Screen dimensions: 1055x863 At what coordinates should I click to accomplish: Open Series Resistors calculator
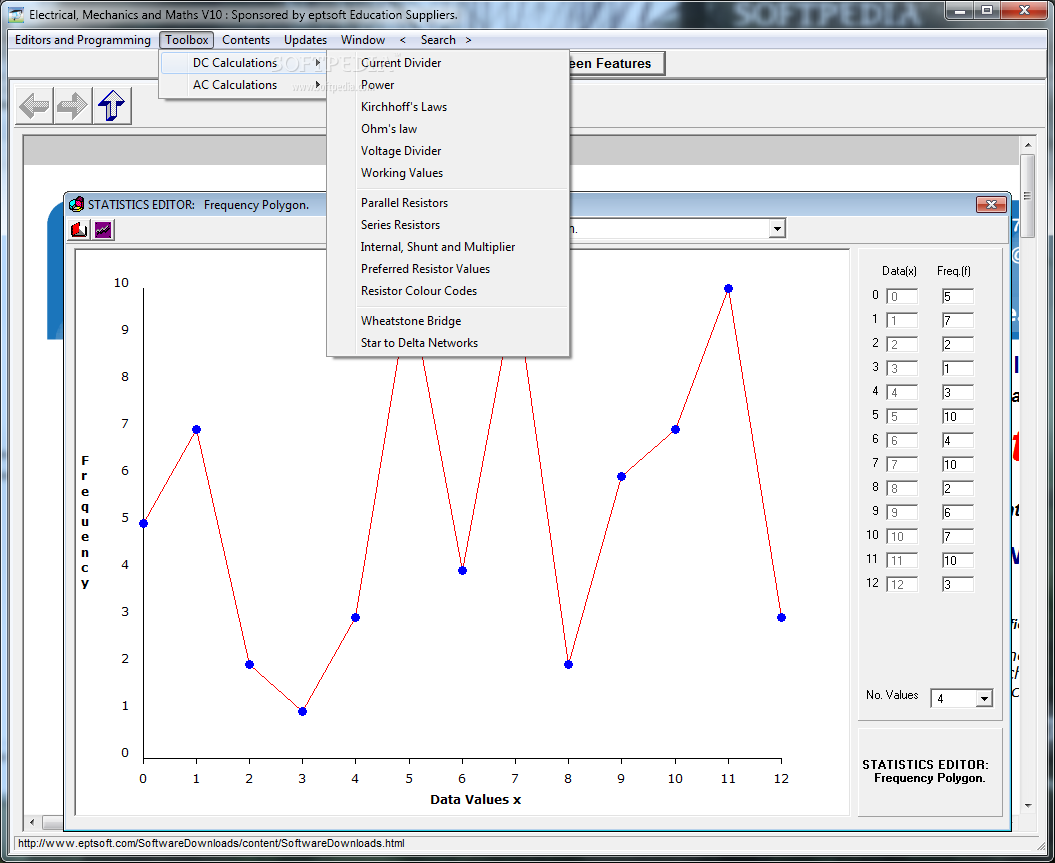pos(448,225)
